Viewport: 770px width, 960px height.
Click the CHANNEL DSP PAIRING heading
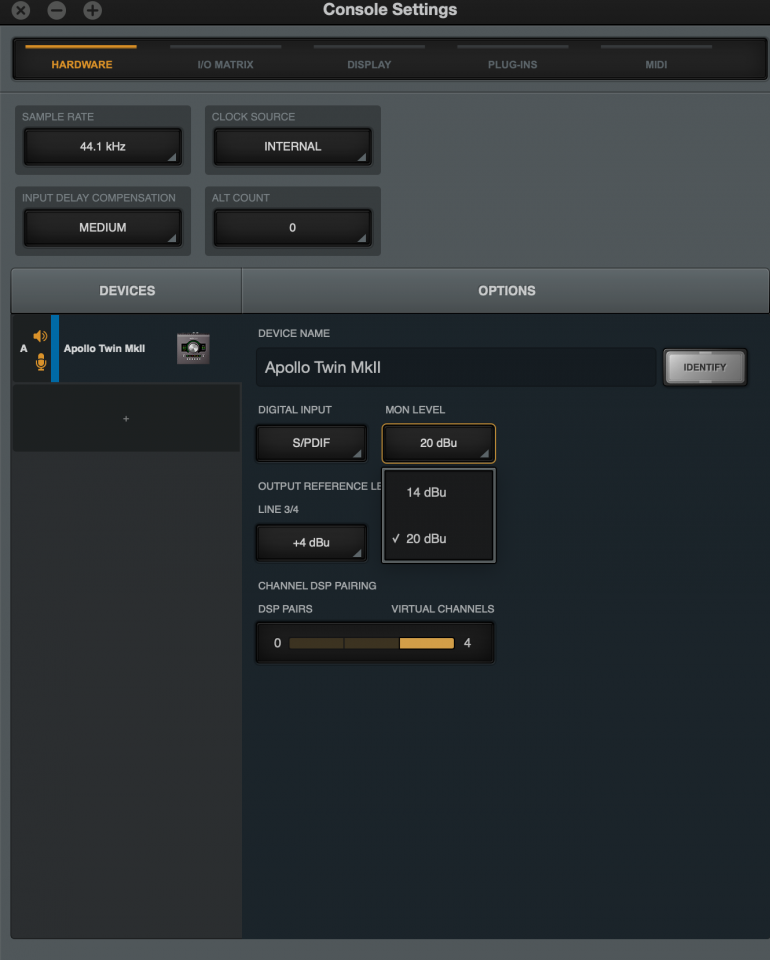(317, 586)
